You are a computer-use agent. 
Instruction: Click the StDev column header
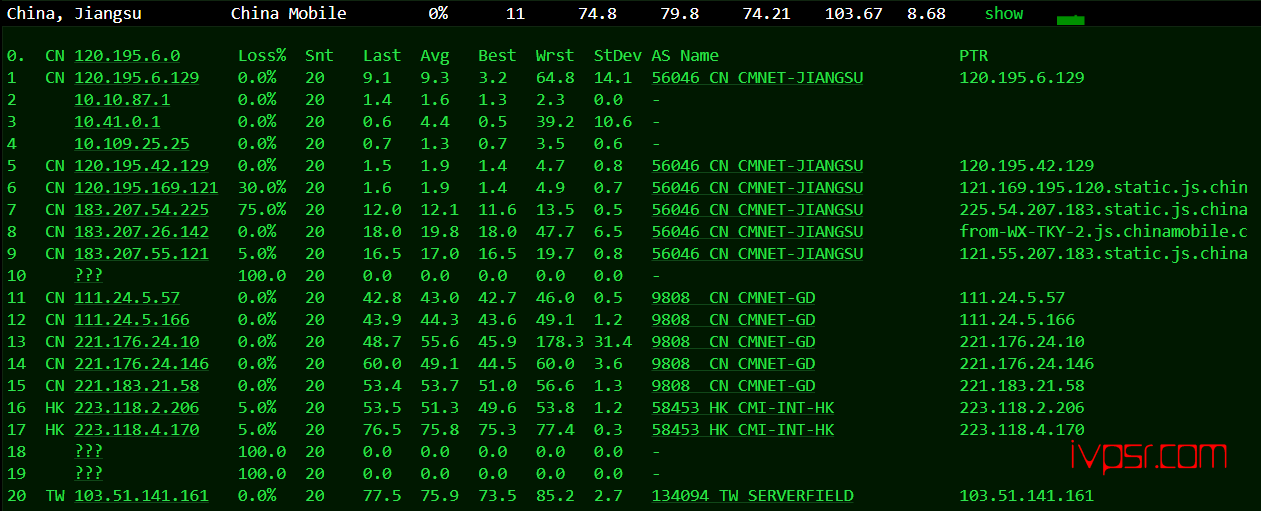point(617,56)
